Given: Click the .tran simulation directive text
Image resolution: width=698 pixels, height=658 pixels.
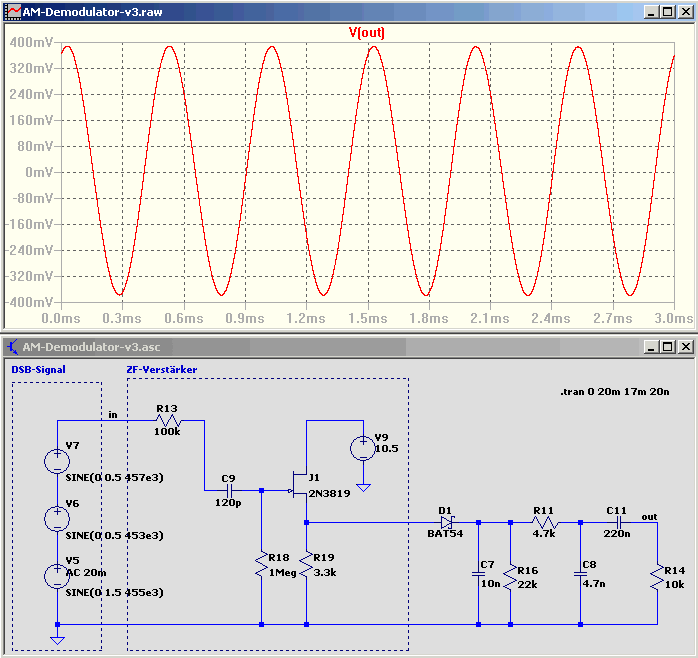Looking at the screenshot, I should 615,392.
